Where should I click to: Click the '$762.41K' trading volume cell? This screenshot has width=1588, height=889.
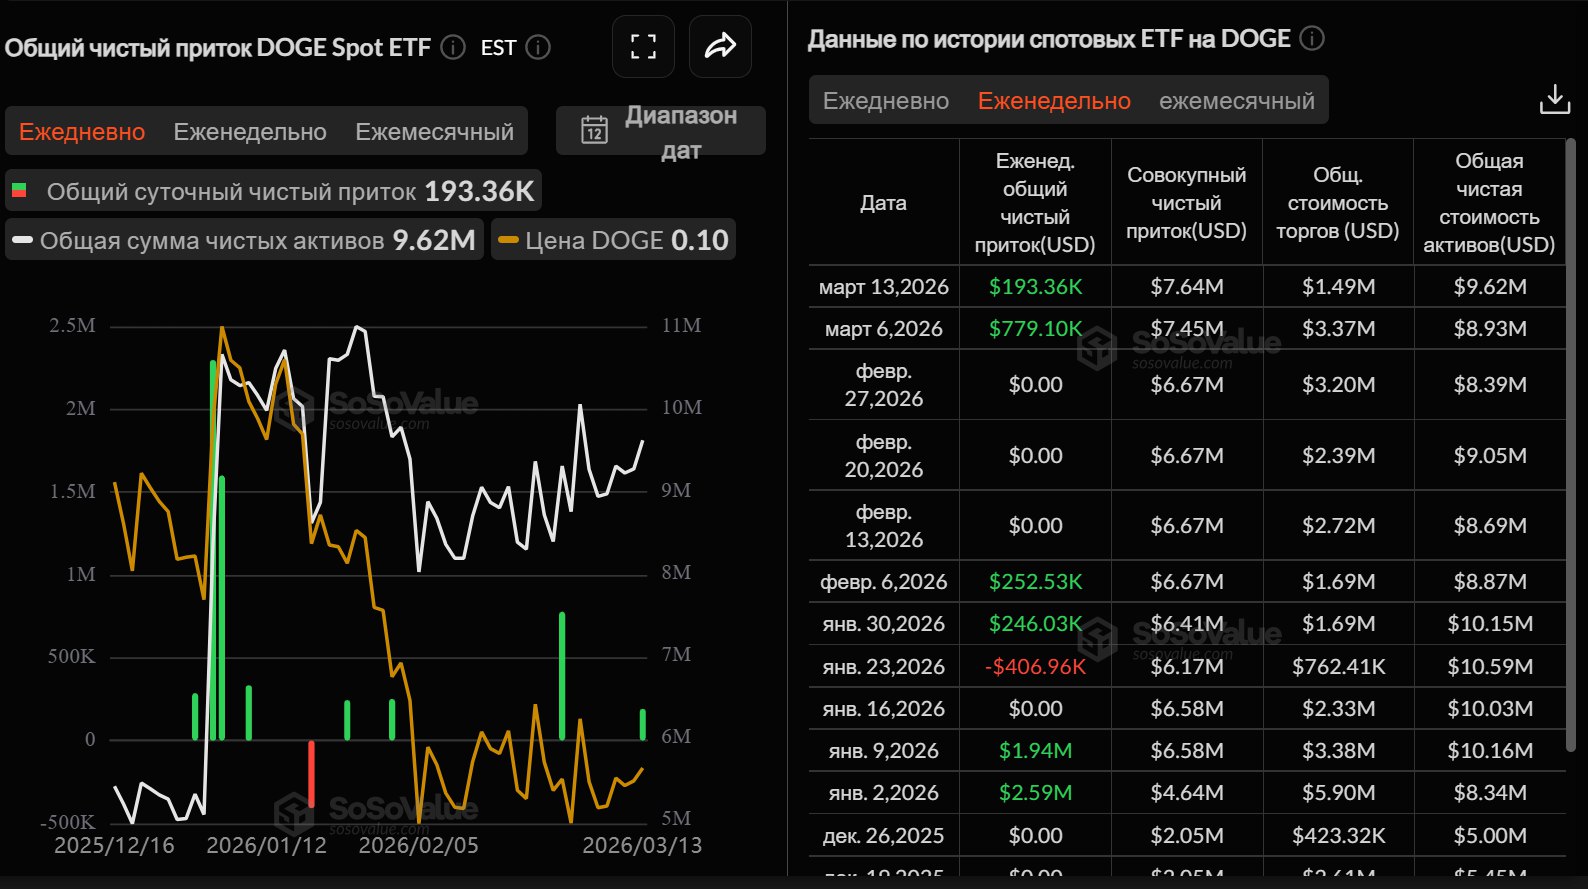pos(1338,667)
